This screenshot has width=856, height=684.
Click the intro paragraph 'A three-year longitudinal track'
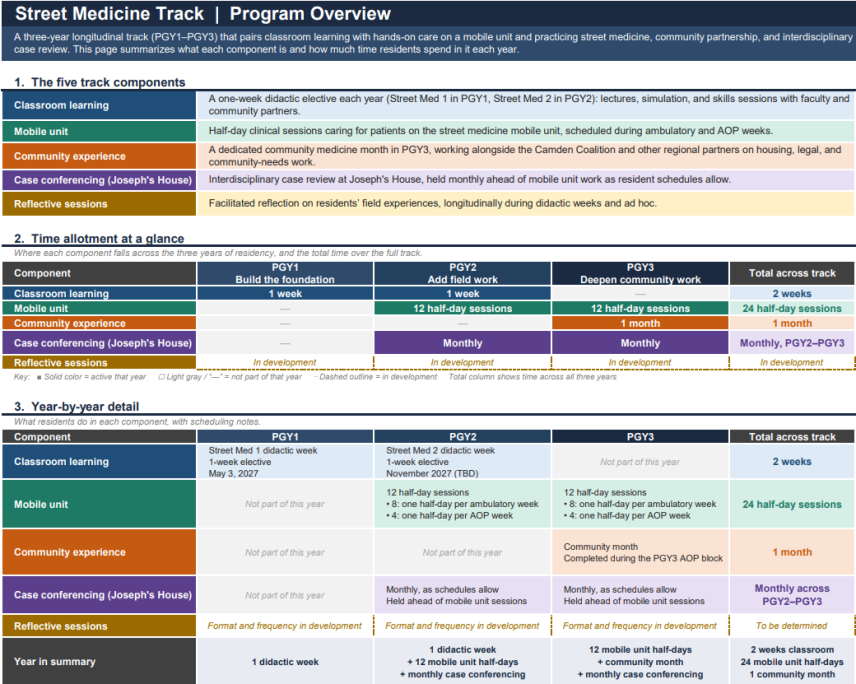point(433,43)
